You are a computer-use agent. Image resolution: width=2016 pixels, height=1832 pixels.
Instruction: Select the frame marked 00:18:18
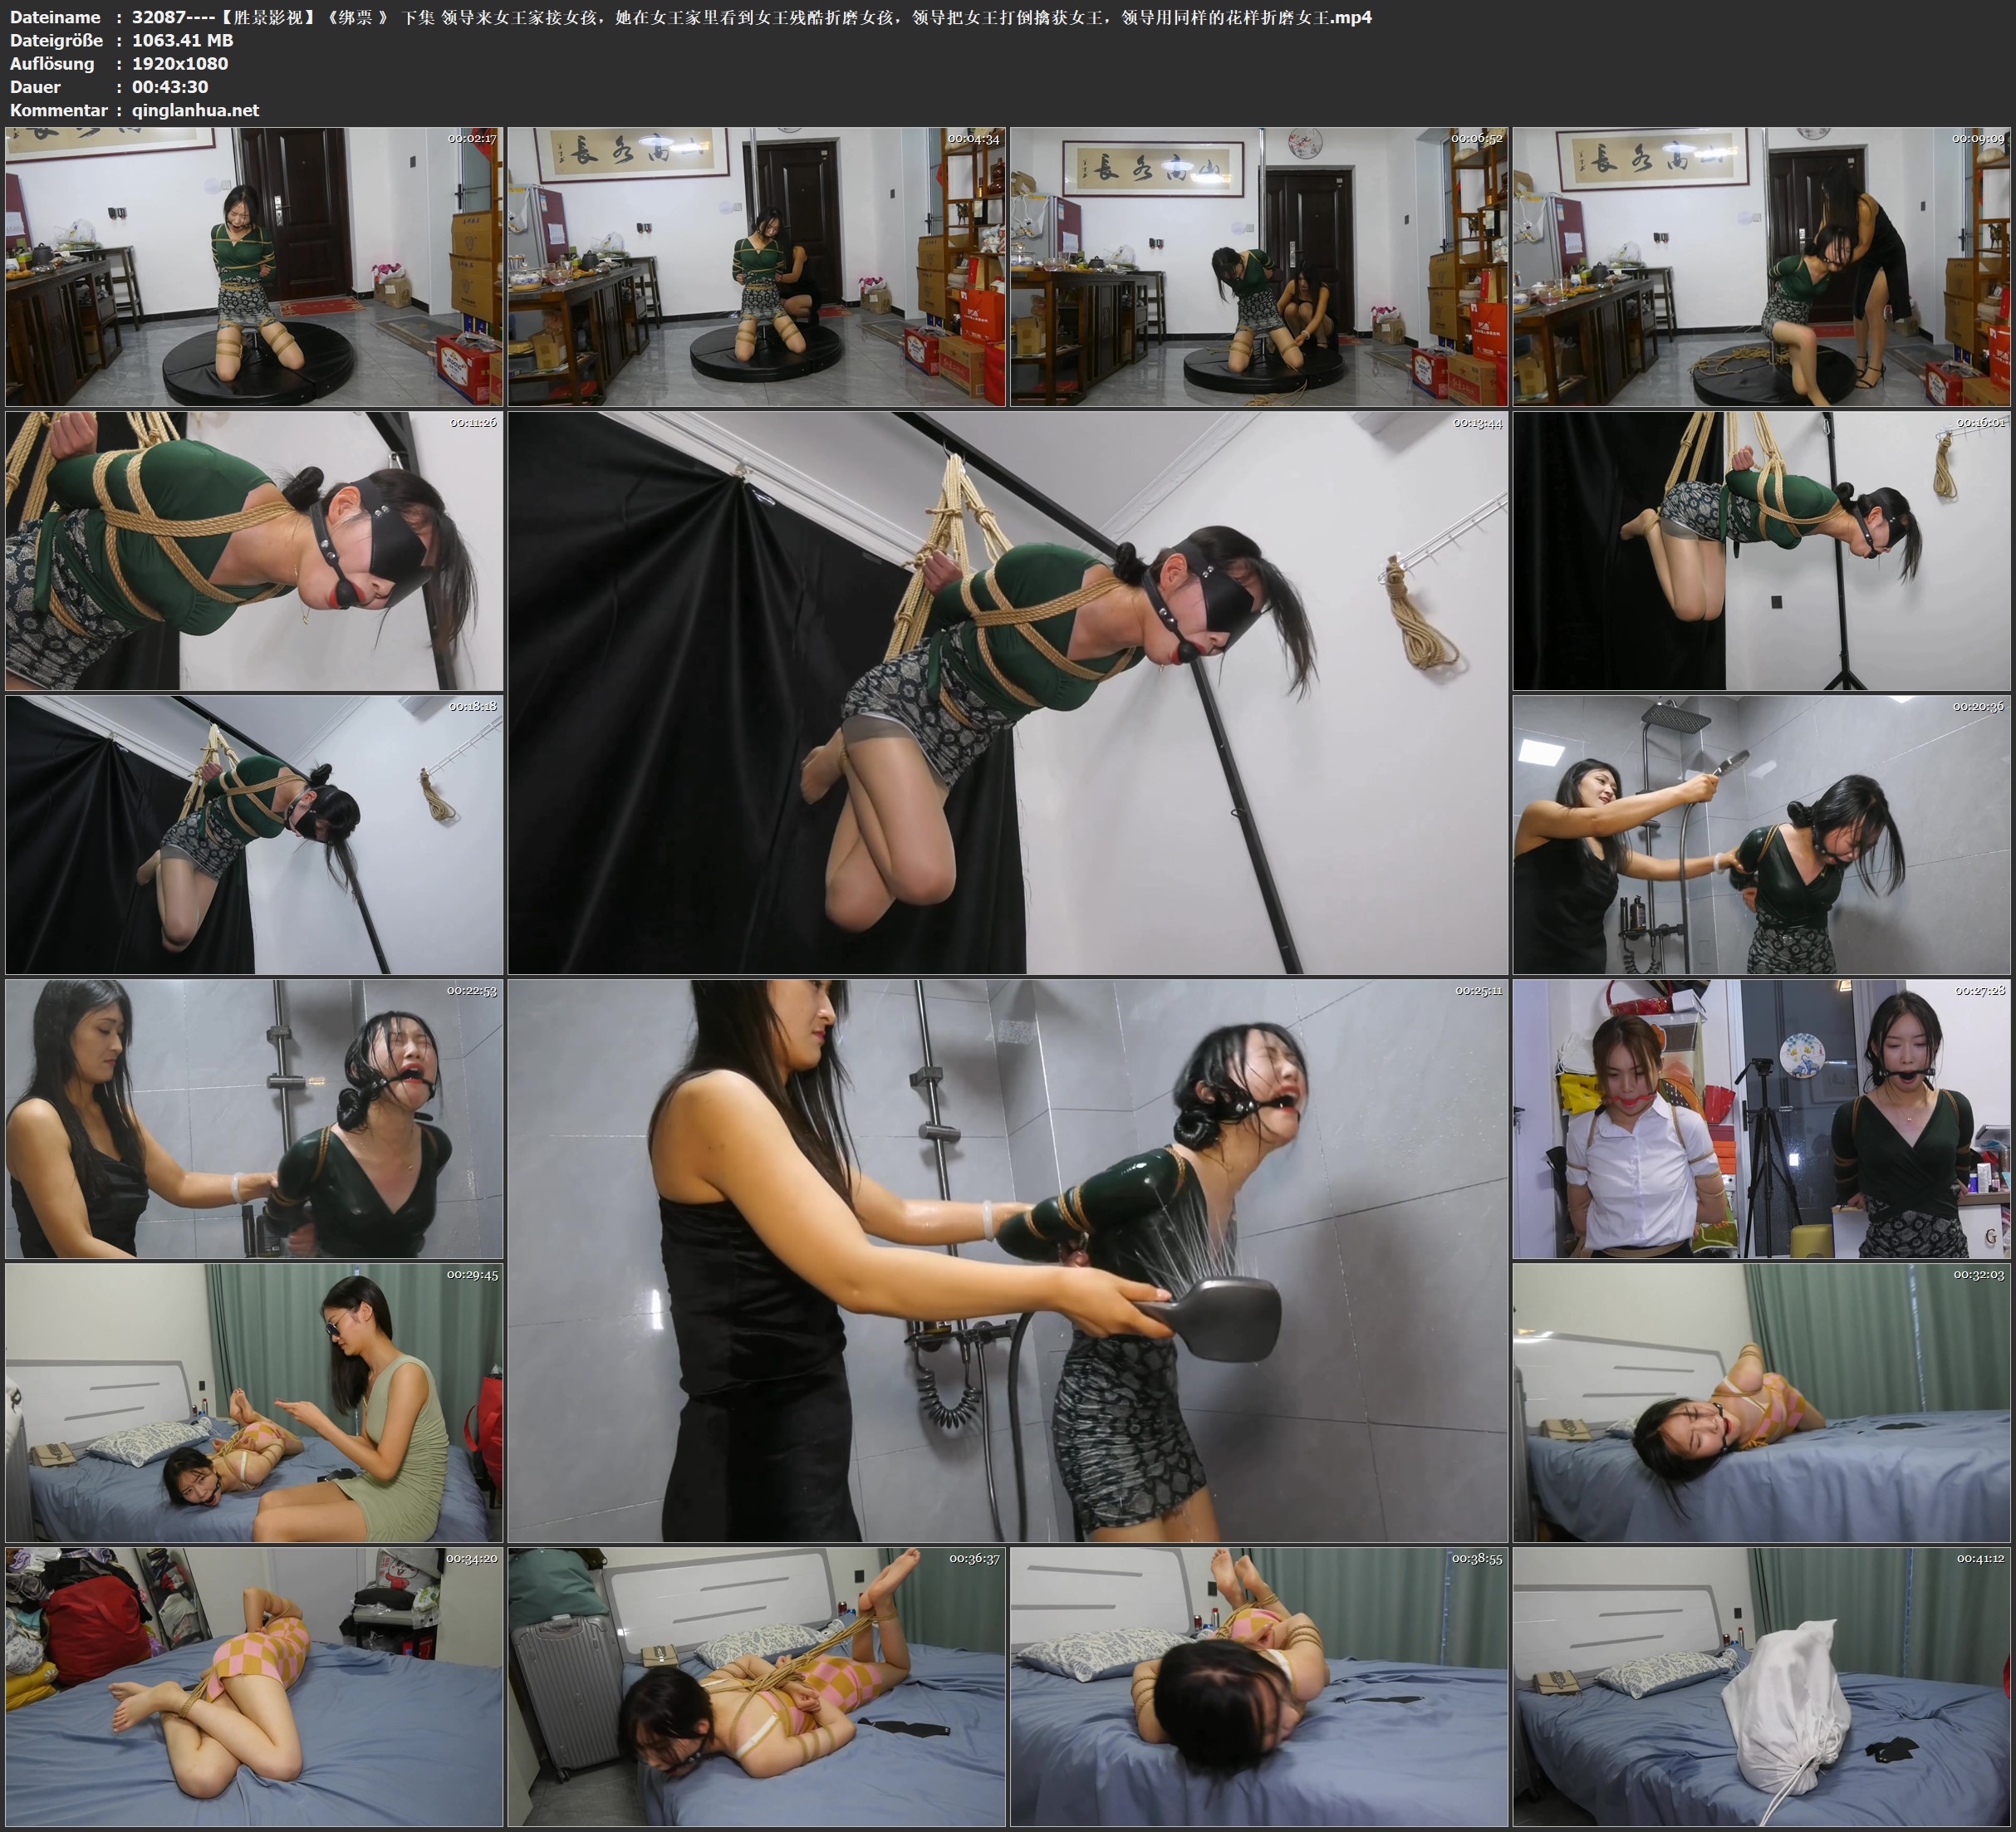point(254,835)
